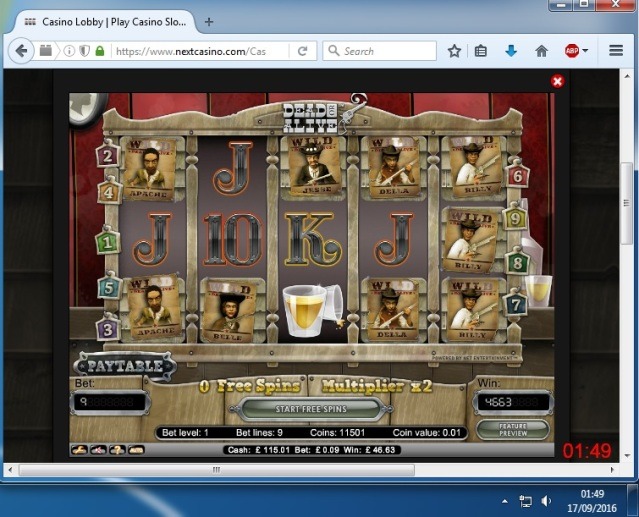Open the FEATURE PREVIEW
Screen dimensions: 639x517
point(513,430)
